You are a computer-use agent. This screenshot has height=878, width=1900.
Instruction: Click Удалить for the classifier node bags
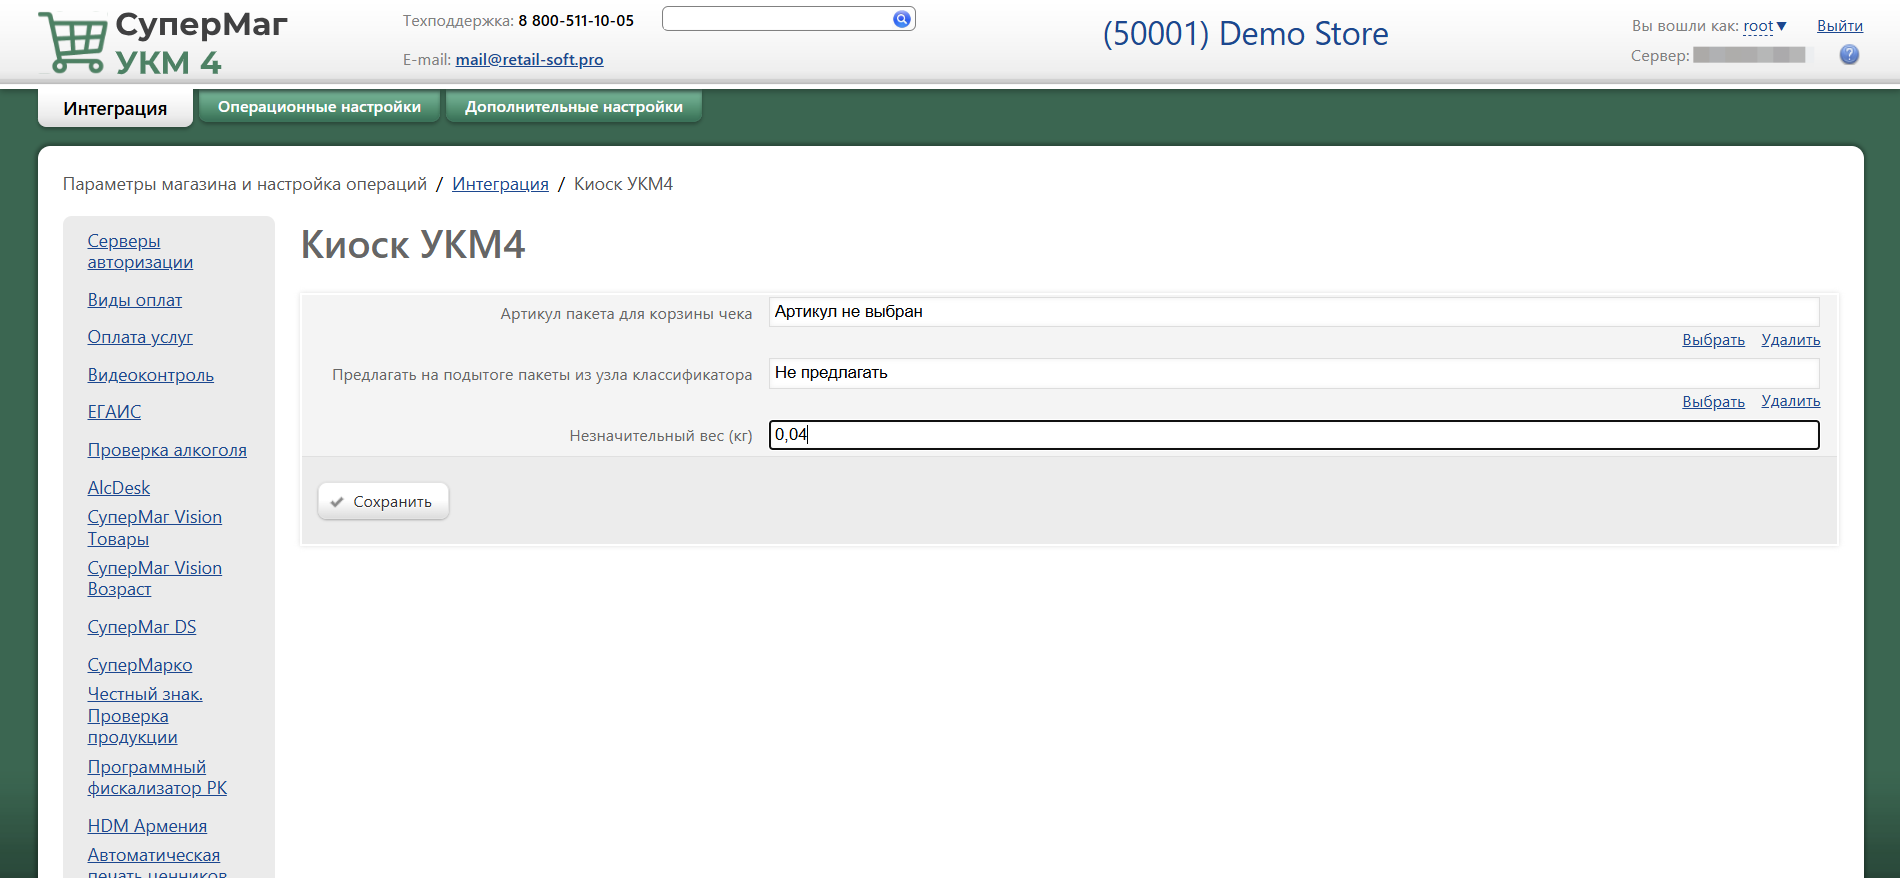1790,401
